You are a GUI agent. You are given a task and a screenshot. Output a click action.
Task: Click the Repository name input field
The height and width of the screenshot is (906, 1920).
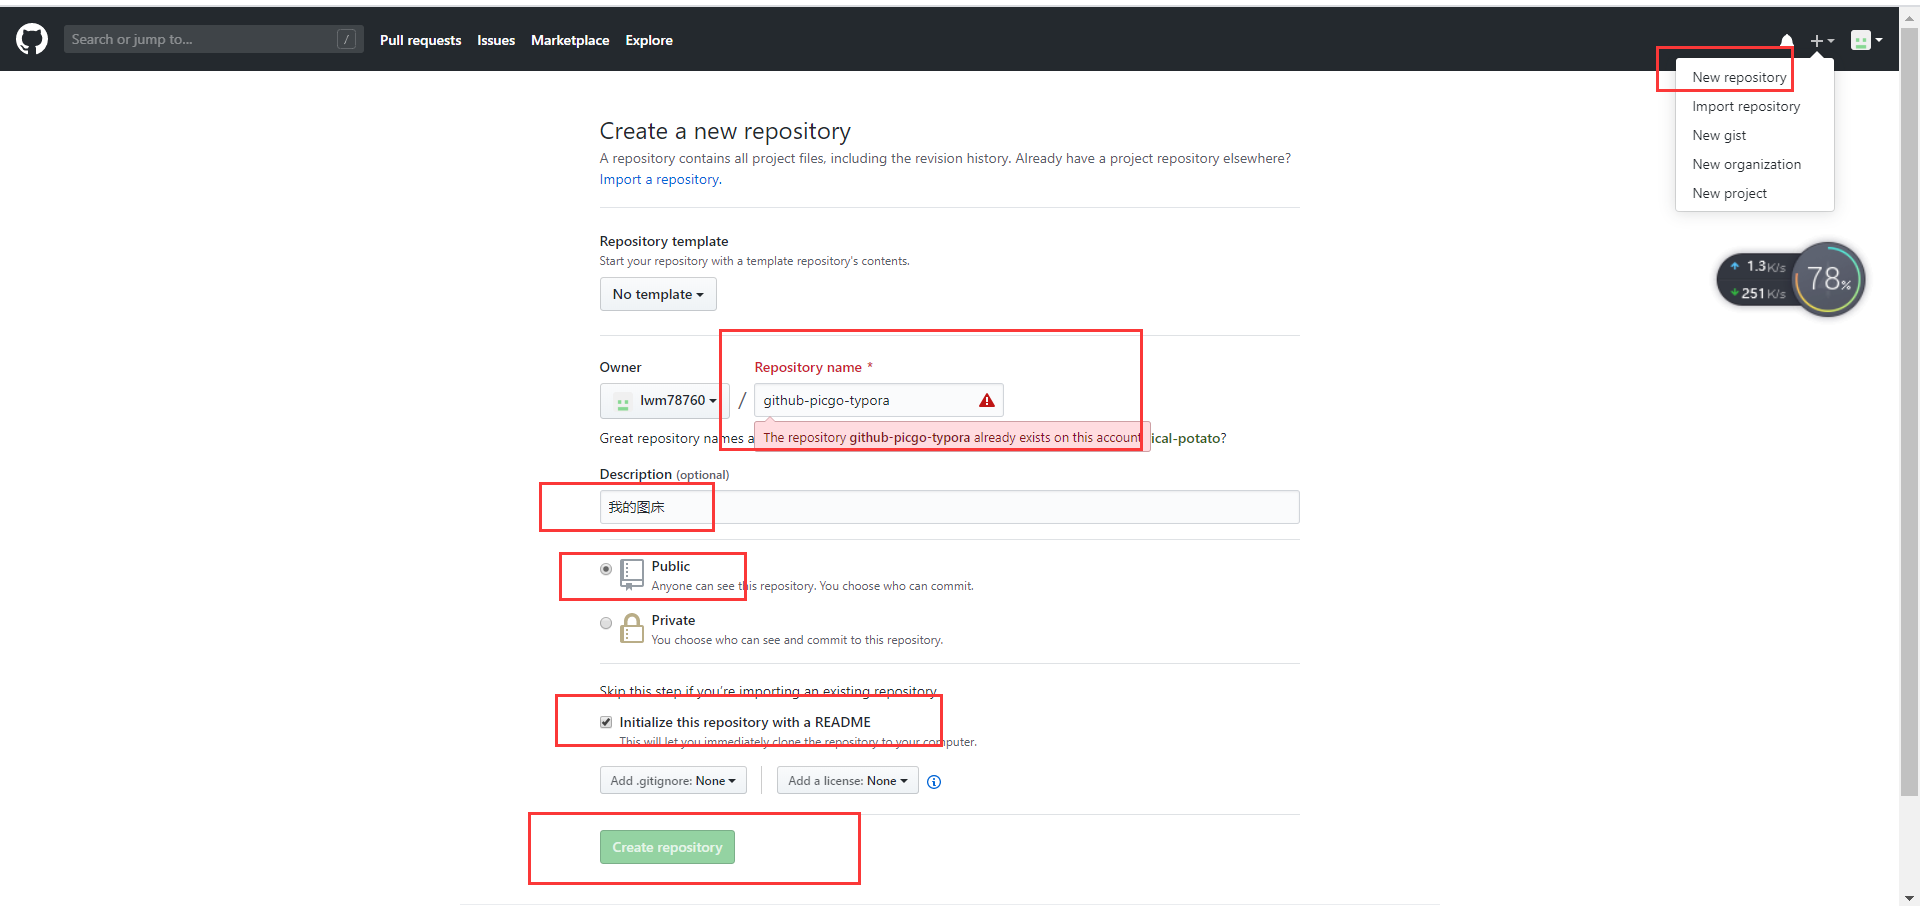click(x=878, y=400)
